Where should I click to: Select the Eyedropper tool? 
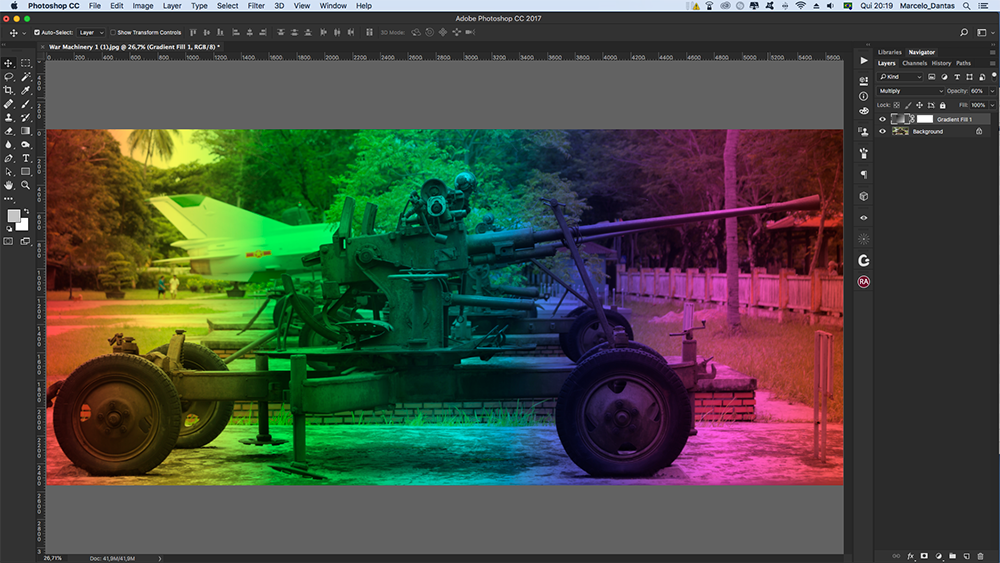(x=26, y=91)
